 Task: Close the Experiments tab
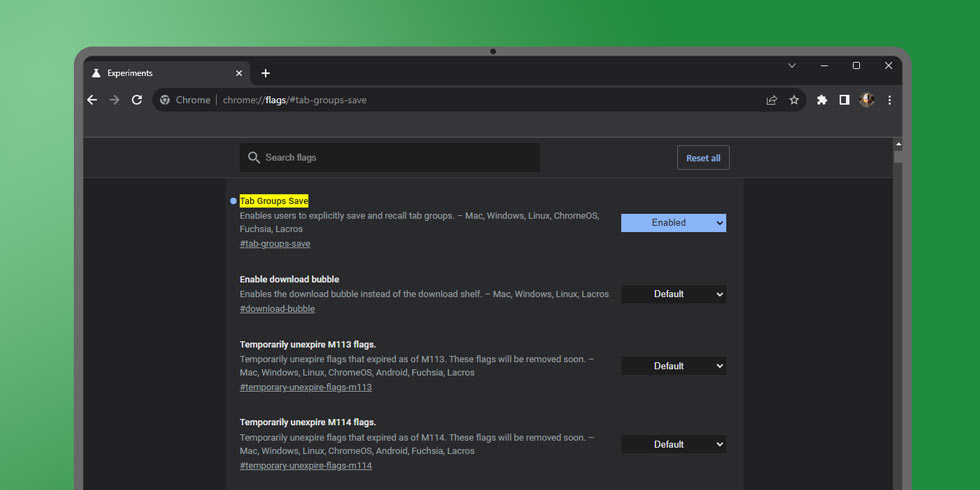point(239,73)
